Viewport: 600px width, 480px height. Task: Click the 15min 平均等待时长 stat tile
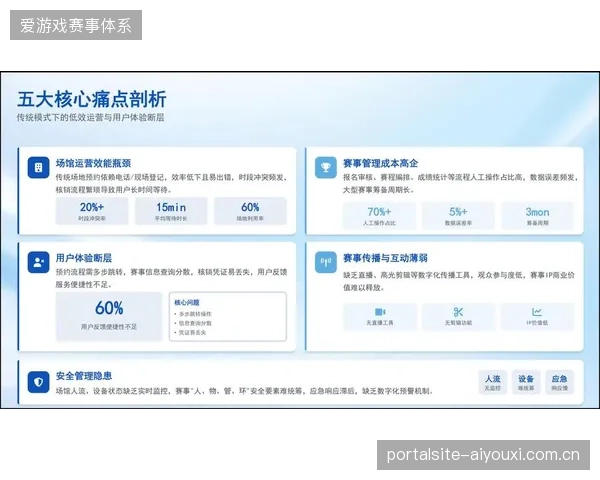171,211
